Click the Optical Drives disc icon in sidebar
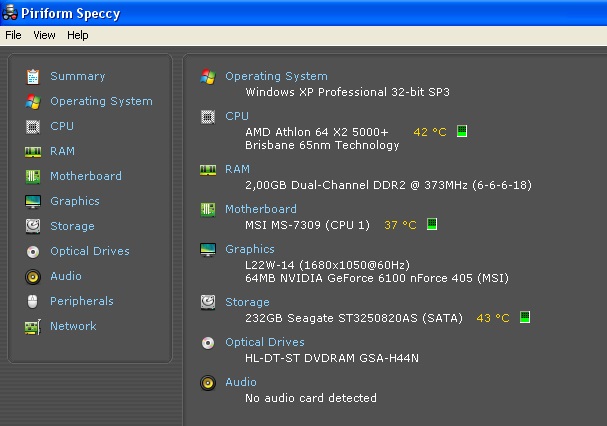Screen dimensions: 607x426 [33, 252]
